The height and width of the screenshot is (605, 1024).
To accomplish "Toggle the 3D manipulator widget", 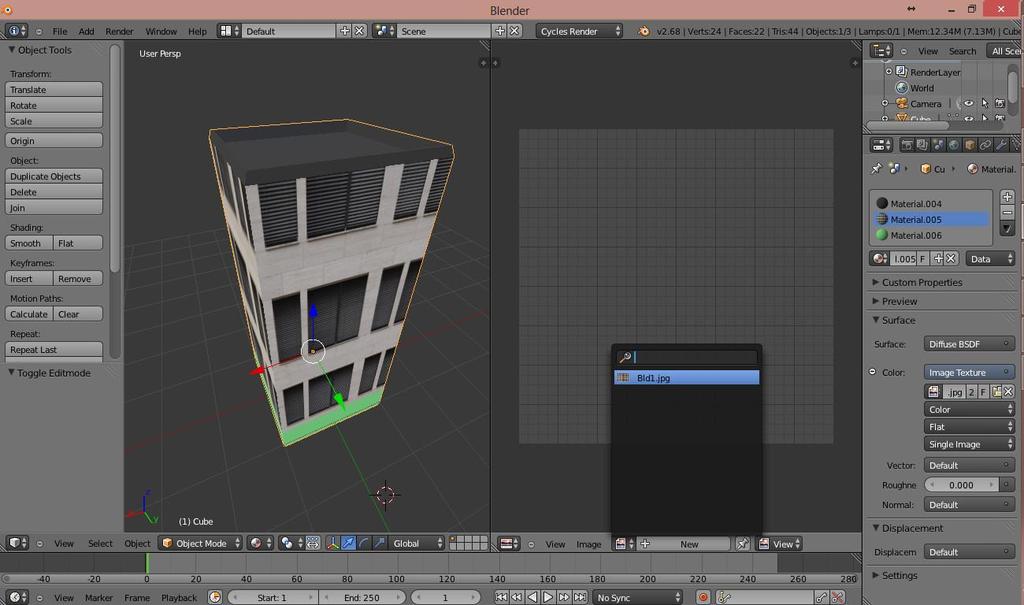I will (x=333, y=543).
